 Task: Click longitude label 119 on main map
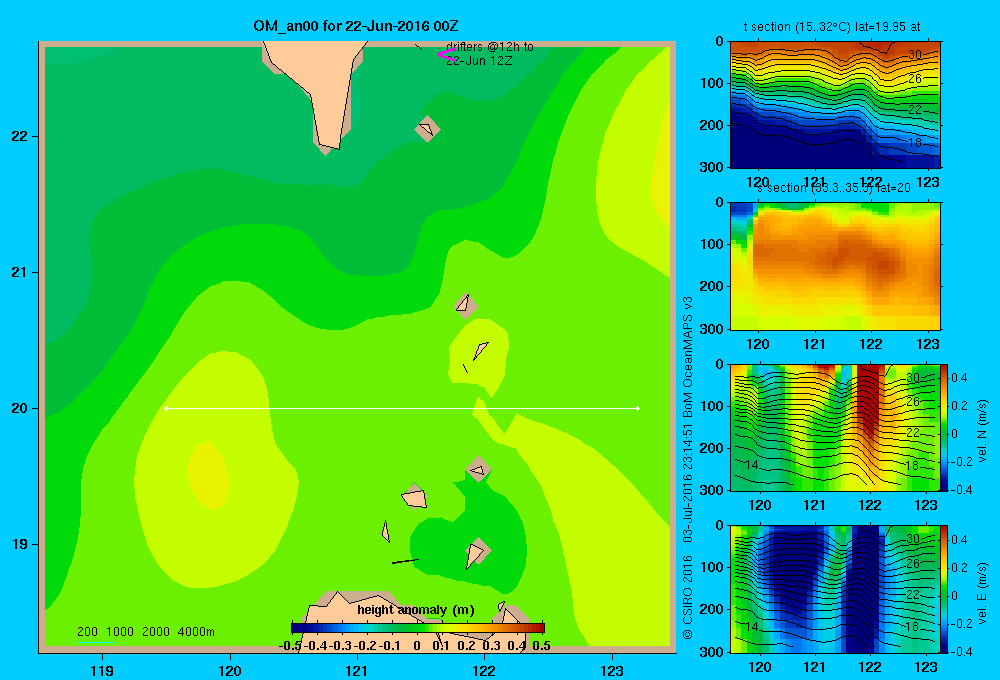click(102, 670)
